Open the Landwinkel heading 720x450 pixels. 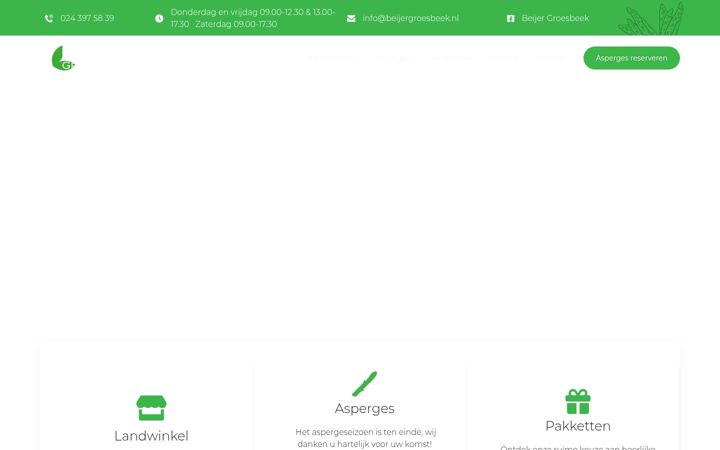(151, 436)
